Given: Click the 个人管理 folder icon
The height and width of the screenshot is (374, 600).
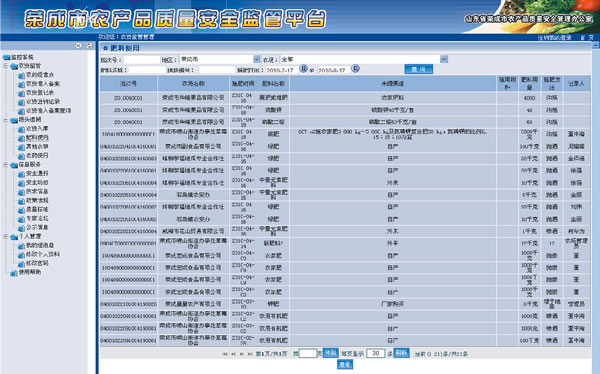Looking at the screenshot, I should coord(14,237).
